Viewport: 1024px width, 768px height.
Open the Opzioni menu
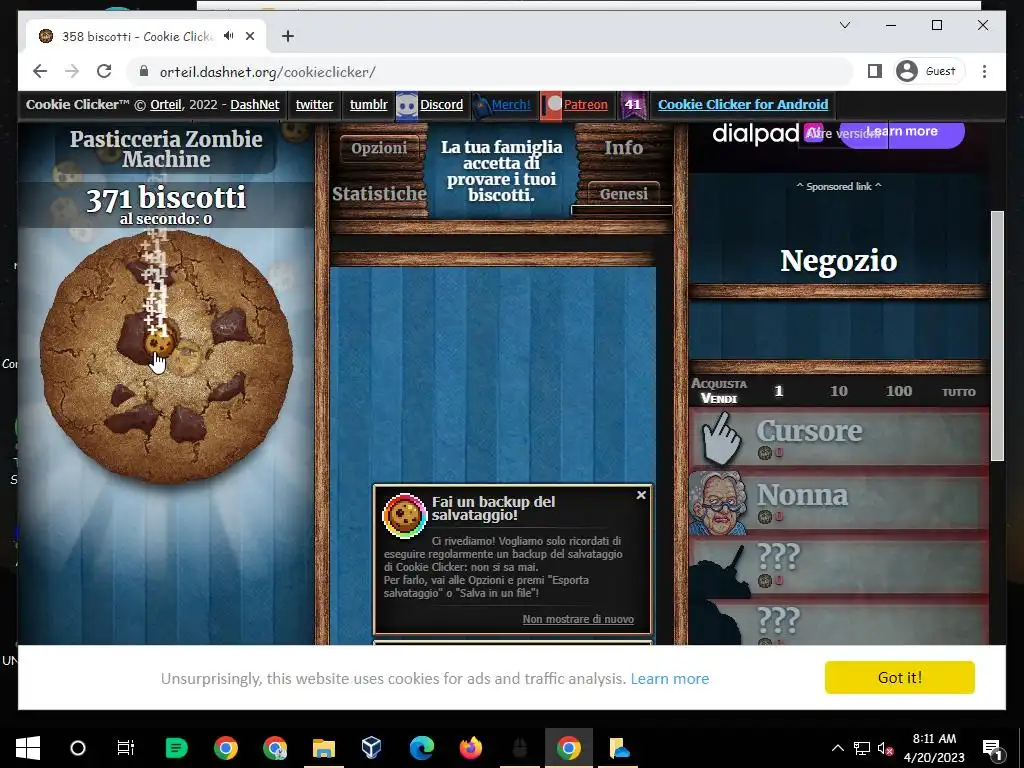(379, 148)
